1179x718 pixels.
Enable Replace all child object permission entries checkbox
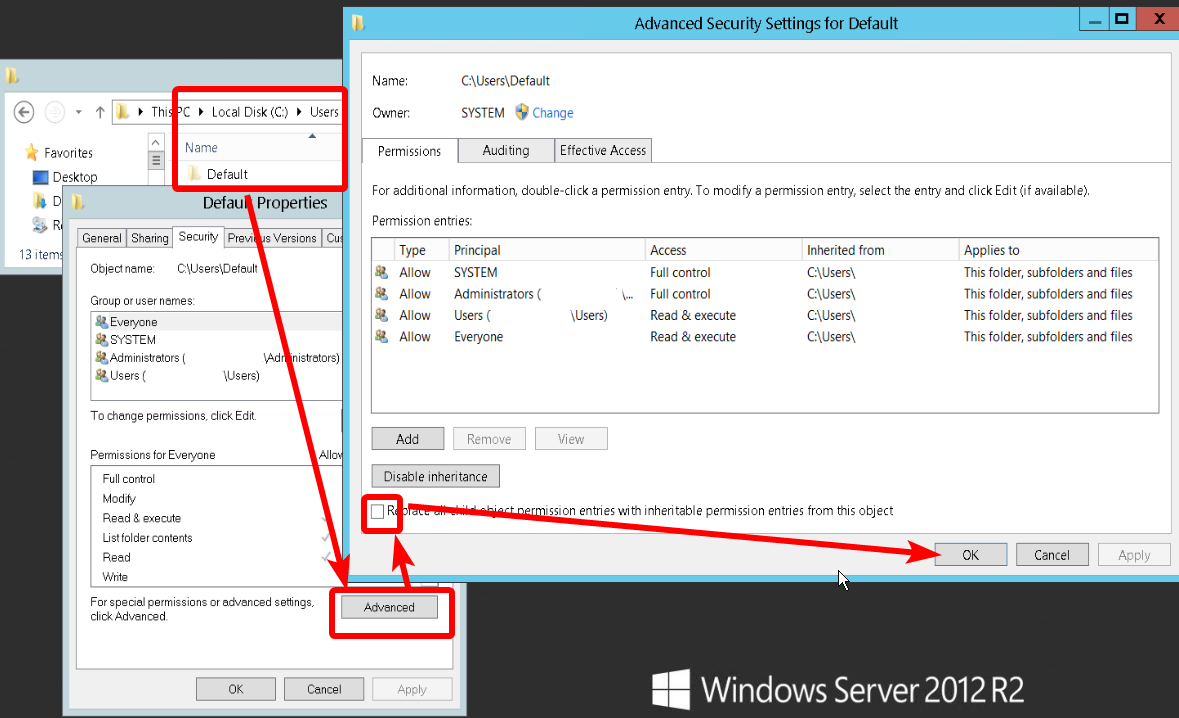(x=377, y=511)
